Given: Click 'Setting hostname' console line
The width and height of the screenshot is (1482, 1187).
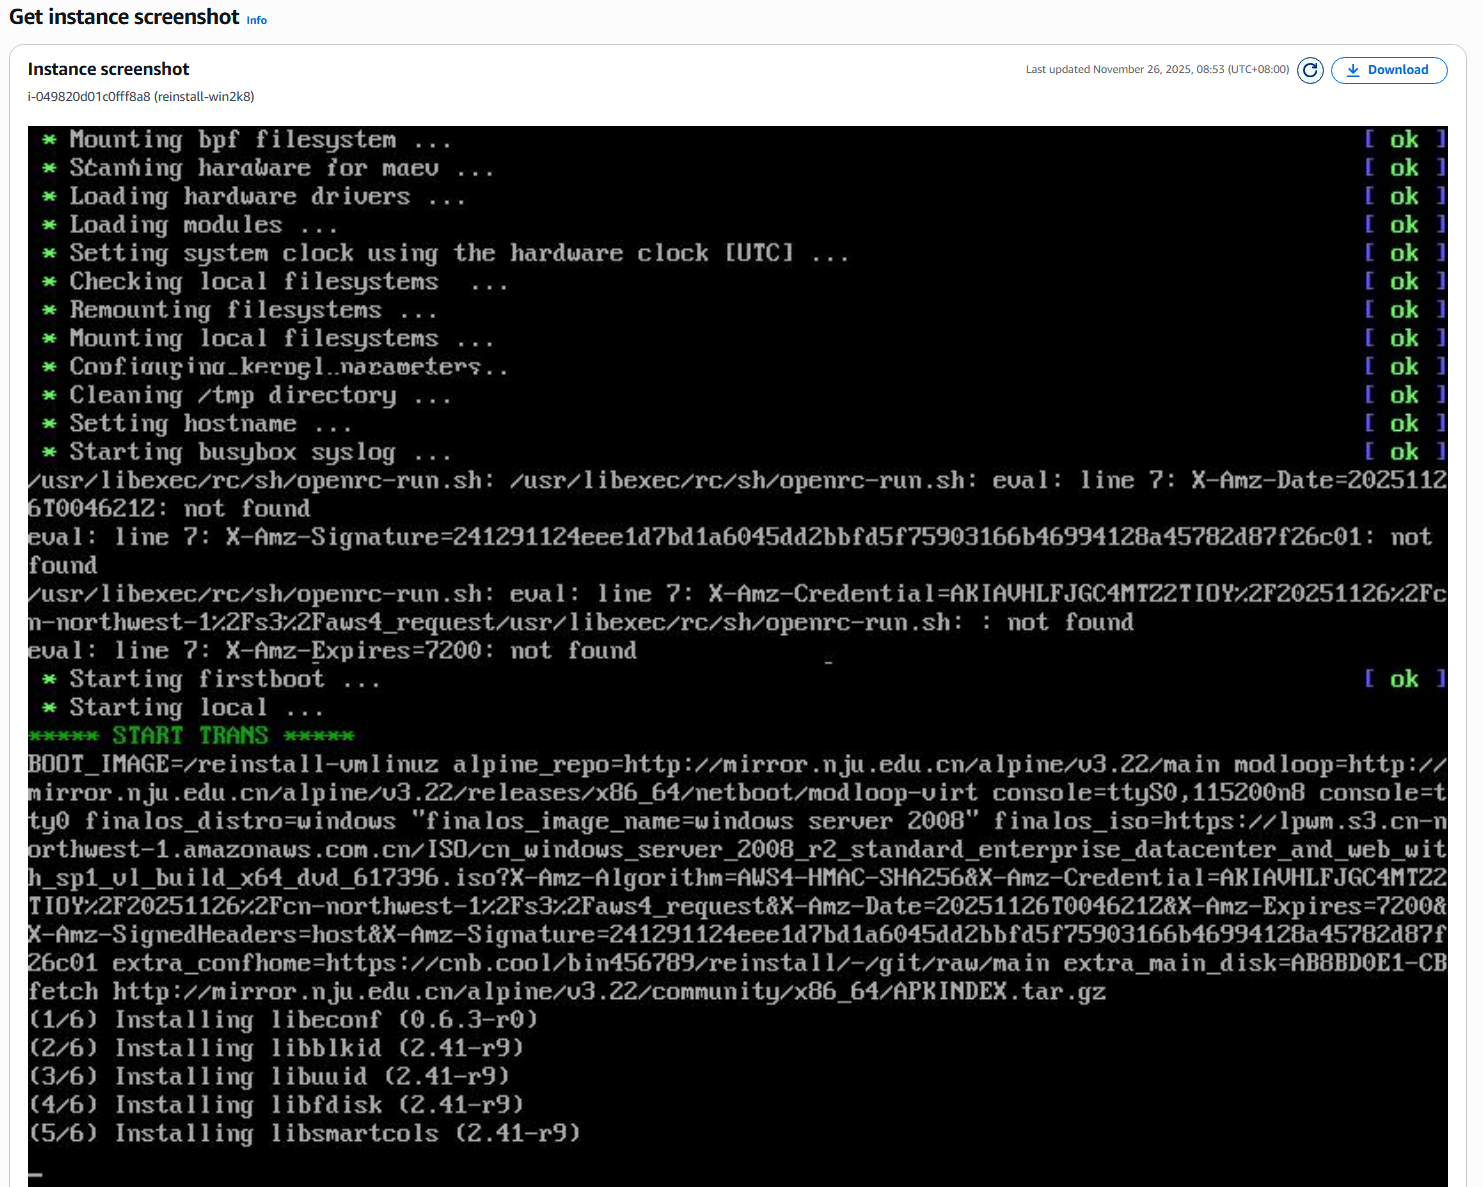Looking at the screenshot, I should 197,424.
